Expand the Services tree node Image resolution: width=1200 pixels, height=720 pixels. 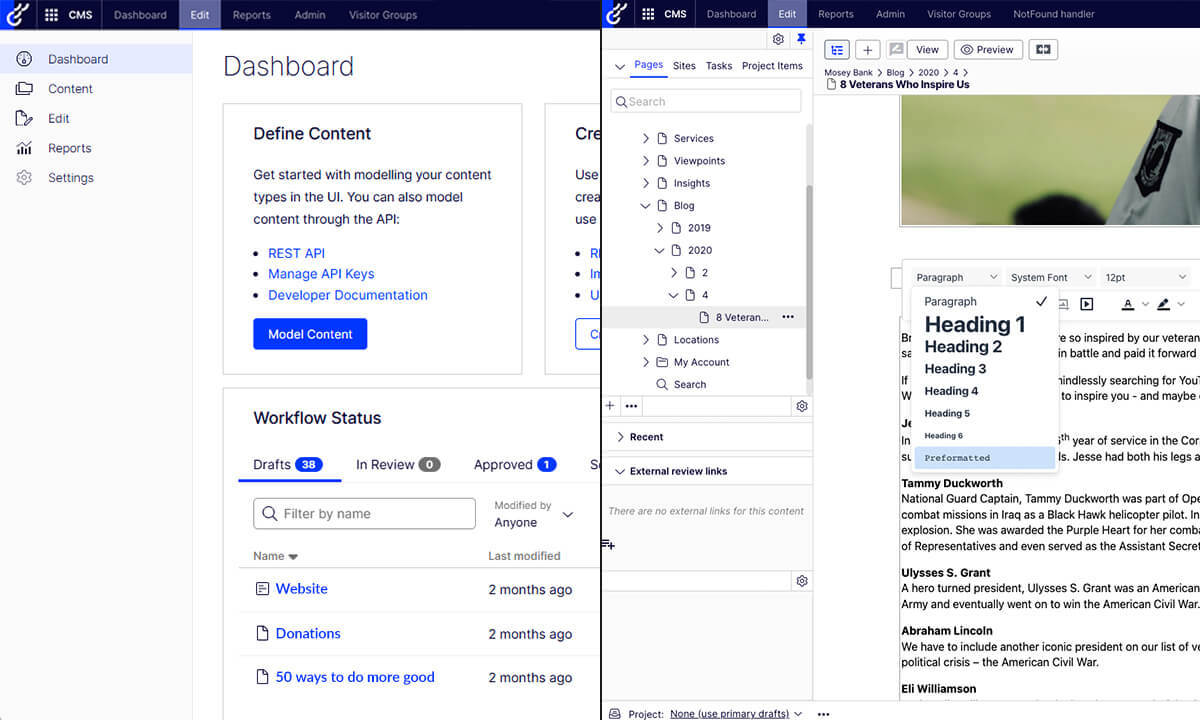tap(646, 138)
